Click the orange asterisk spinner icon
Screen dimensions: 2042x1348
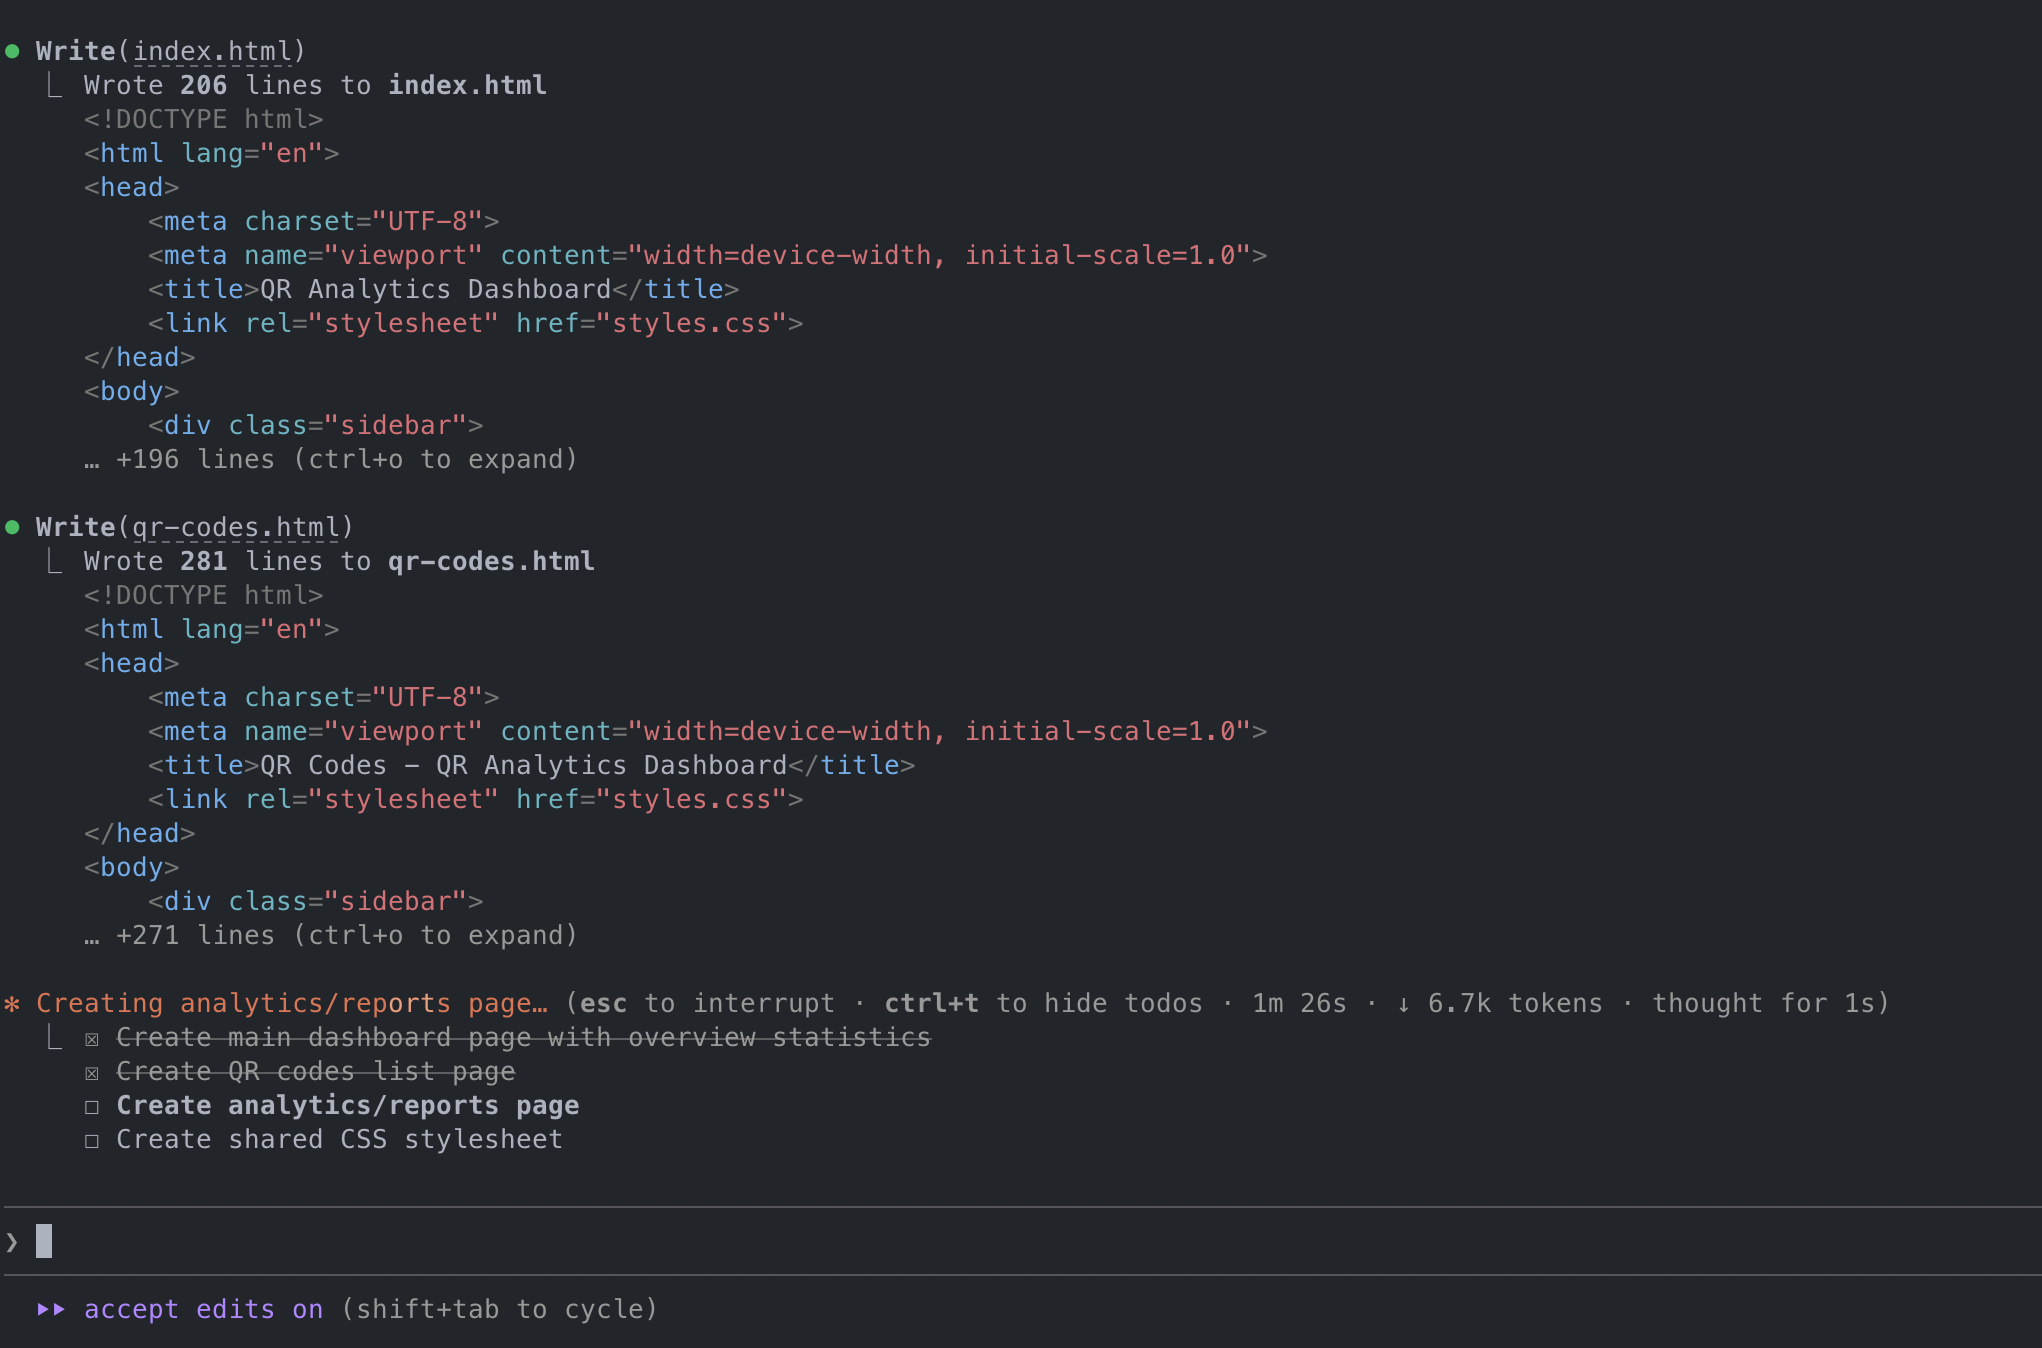coord(13,1003)
